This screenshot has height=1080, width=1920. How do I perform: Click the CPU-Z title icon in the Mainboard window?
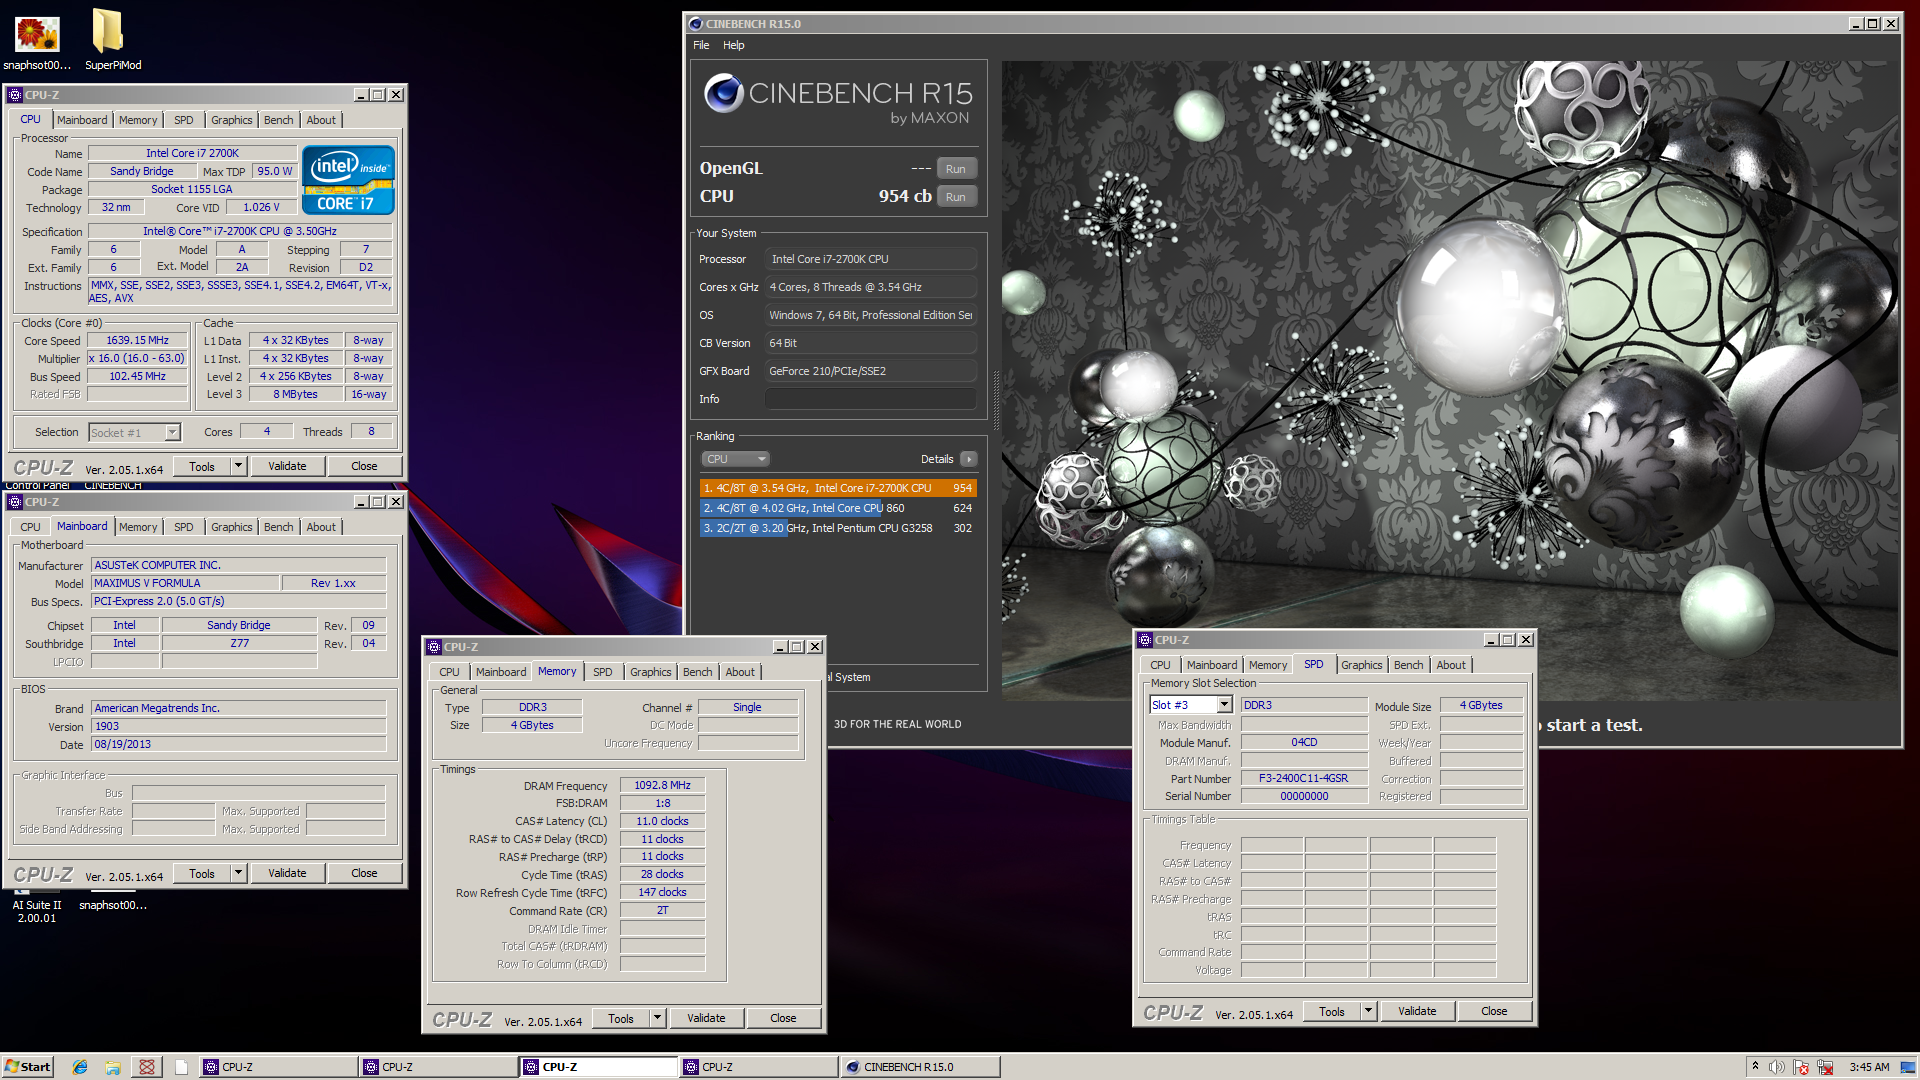coord(15,502)
